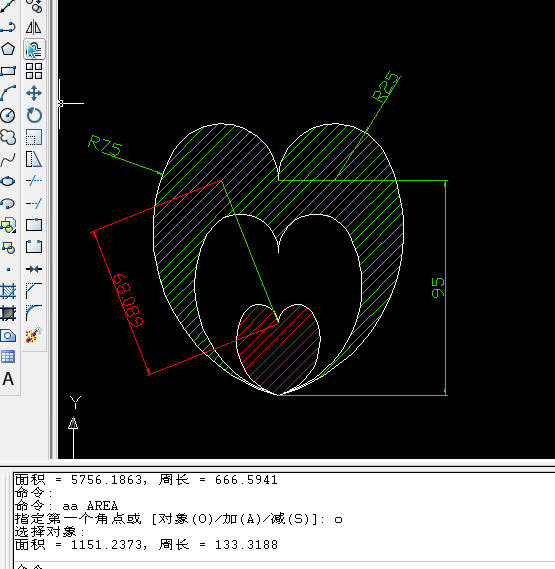Select the highlighted Offset tool
The image size is (555, 569).
tap(34, 49)
